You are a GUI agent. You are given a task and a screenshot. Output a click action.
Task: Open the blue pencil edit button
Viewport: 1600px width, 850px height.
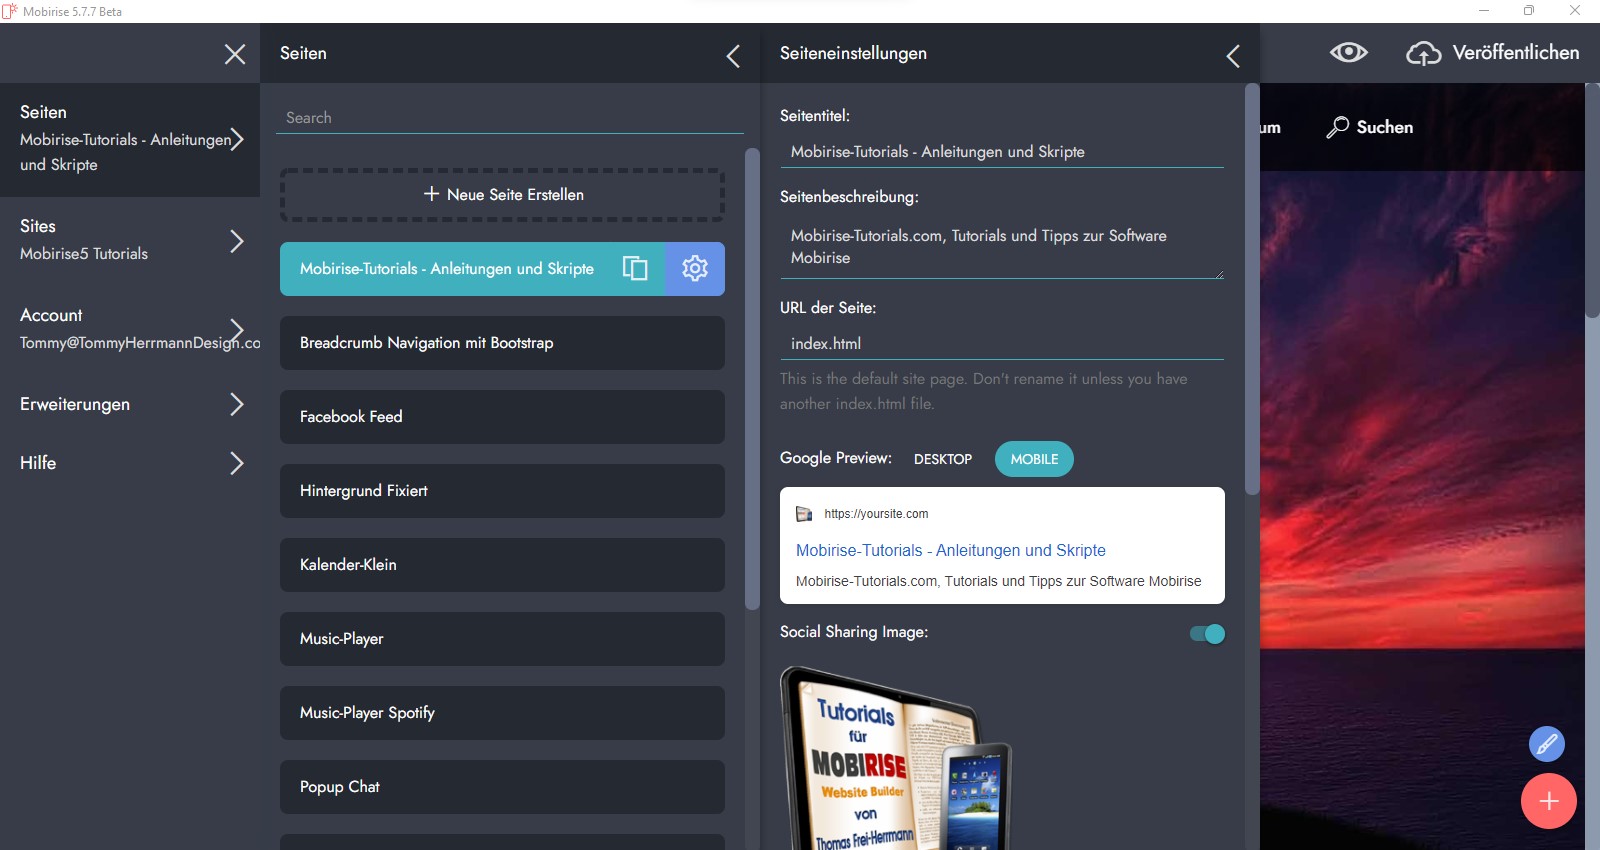click(x=1546, y=744)
